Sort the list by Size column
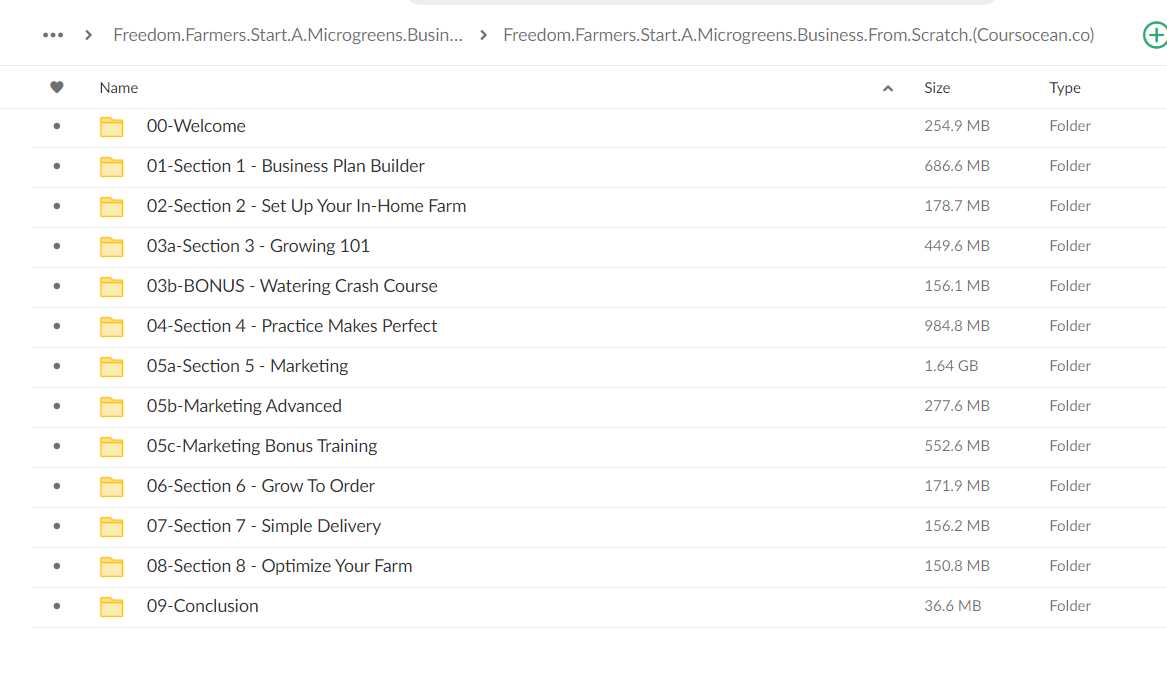 [x=937, y=88]
